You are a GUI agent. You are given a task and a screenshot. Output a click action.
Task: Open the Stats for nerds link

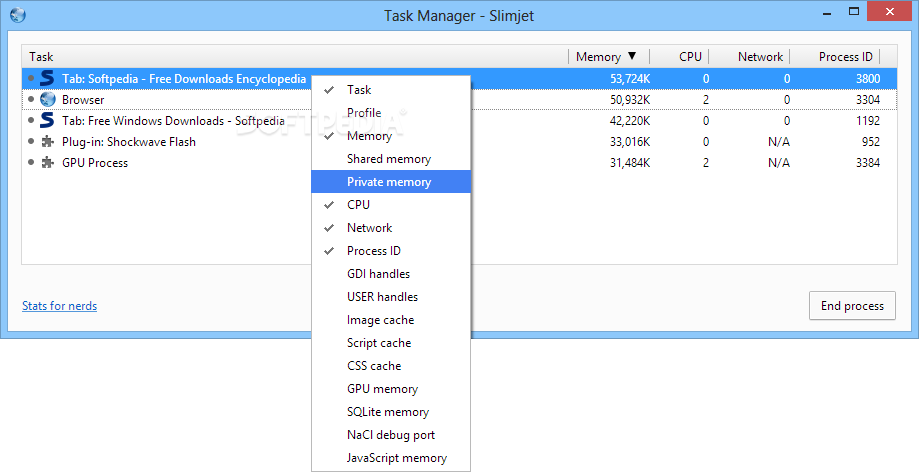(x=60, y=306)
